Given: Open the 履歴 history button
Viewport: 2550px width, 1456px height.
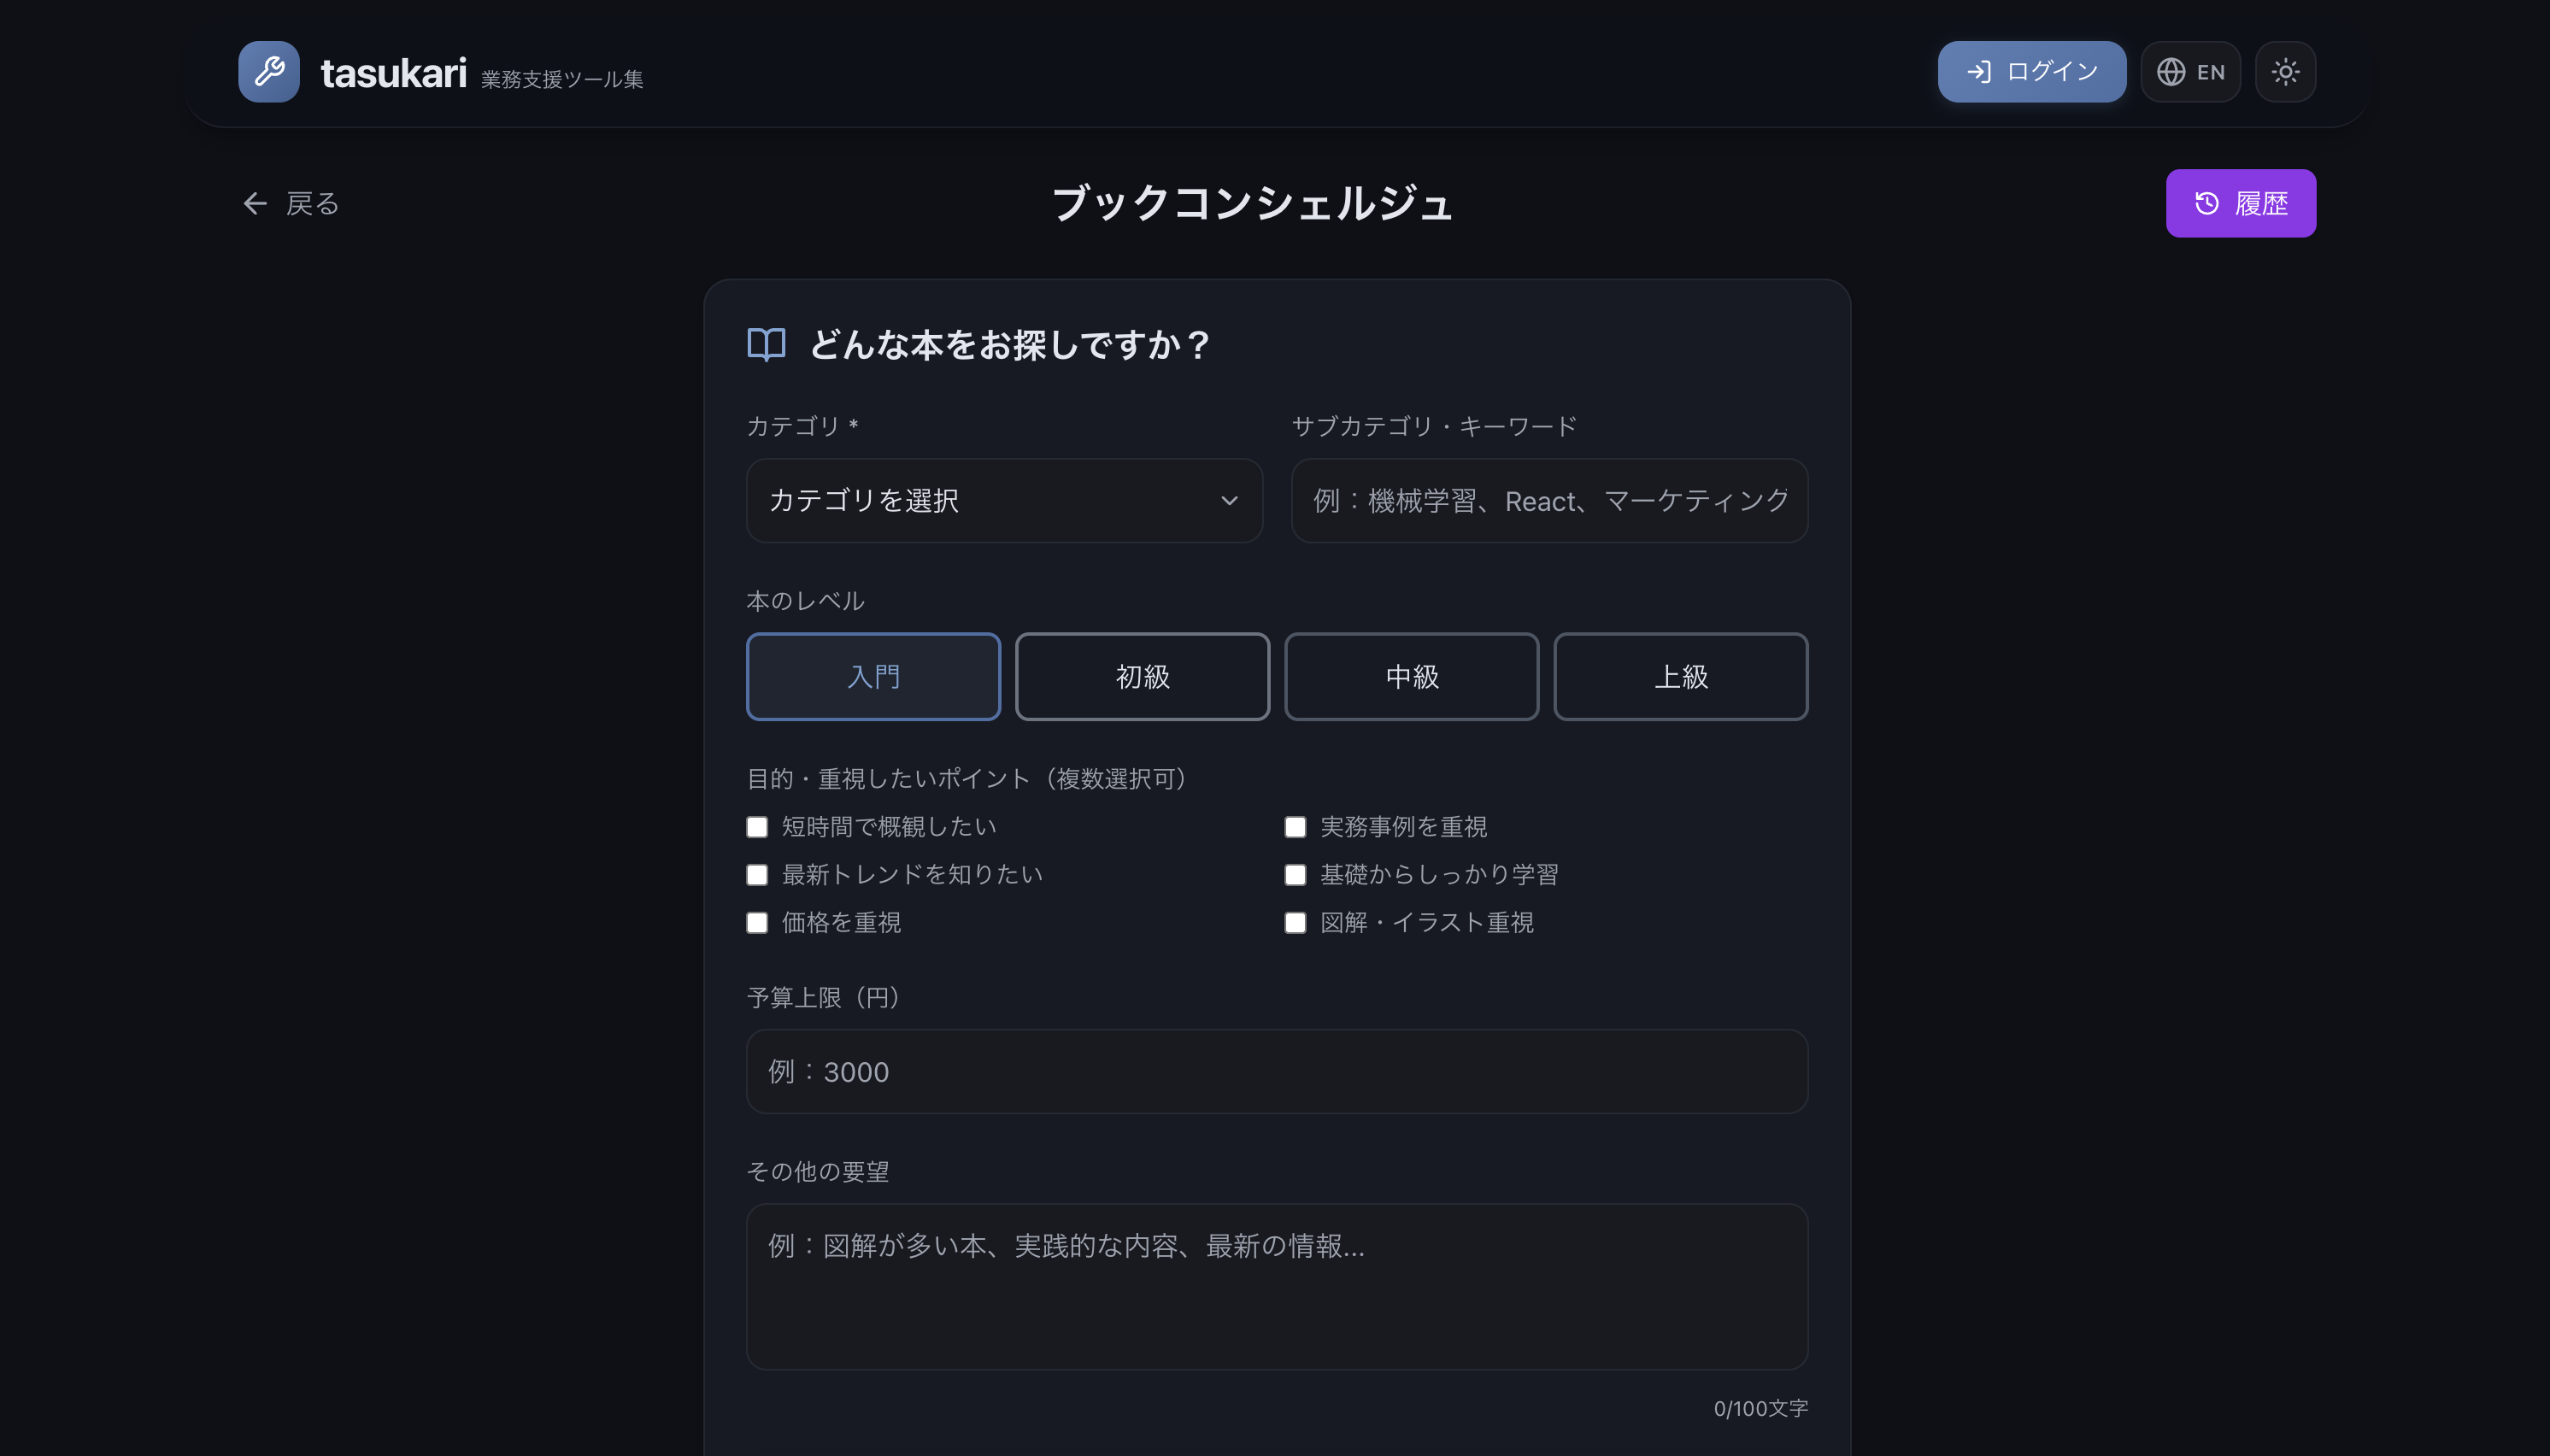Looking at the screenshot, I should tap(2240, 203).
